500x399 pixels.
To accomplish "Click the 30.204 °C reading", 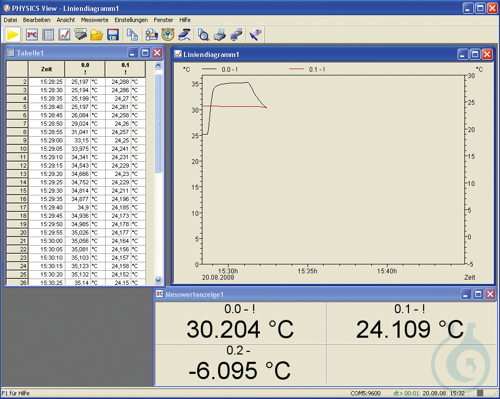I will point(240,329).
